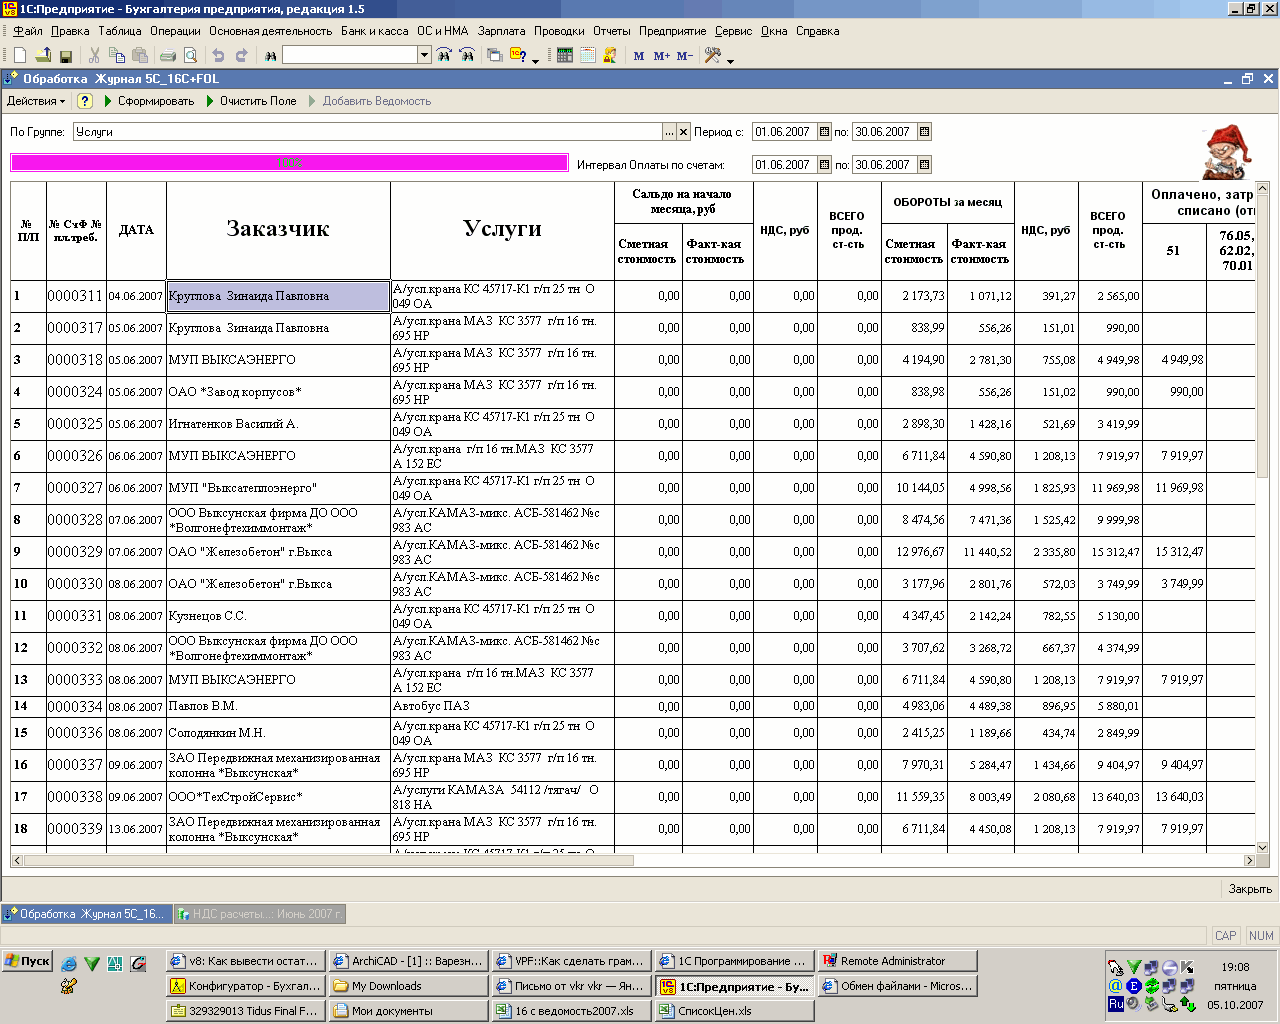
Task: Click the Сформировать button
Action: click(148, 101)
